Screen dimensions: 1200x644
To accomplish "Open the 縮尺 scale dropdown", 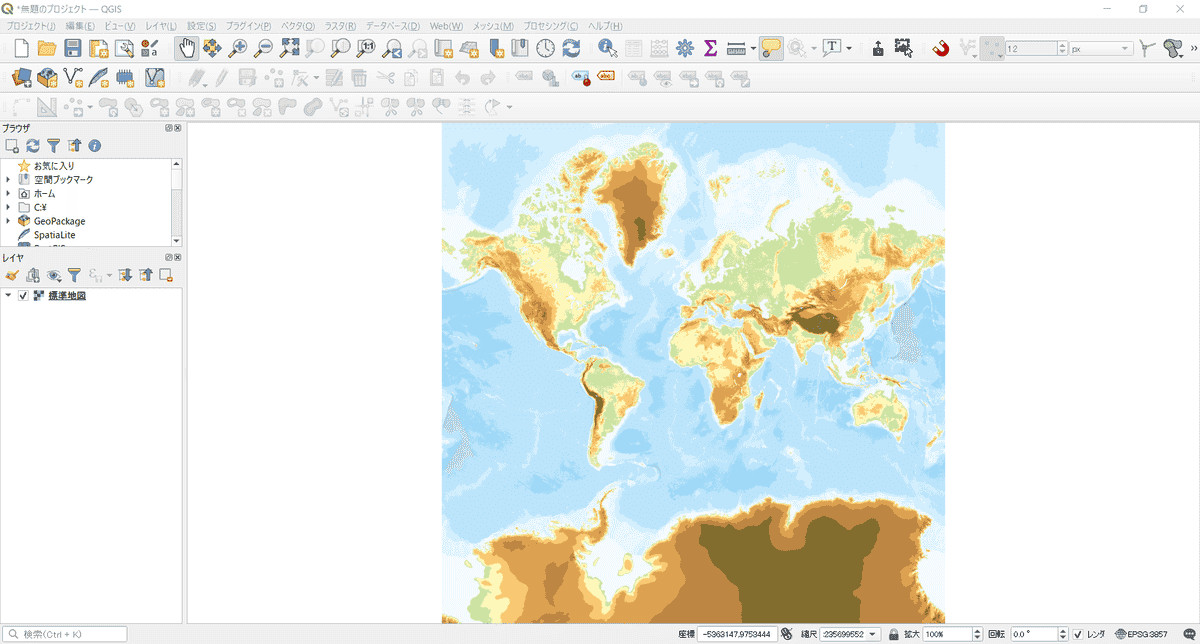I will click(x=874, y=634).
